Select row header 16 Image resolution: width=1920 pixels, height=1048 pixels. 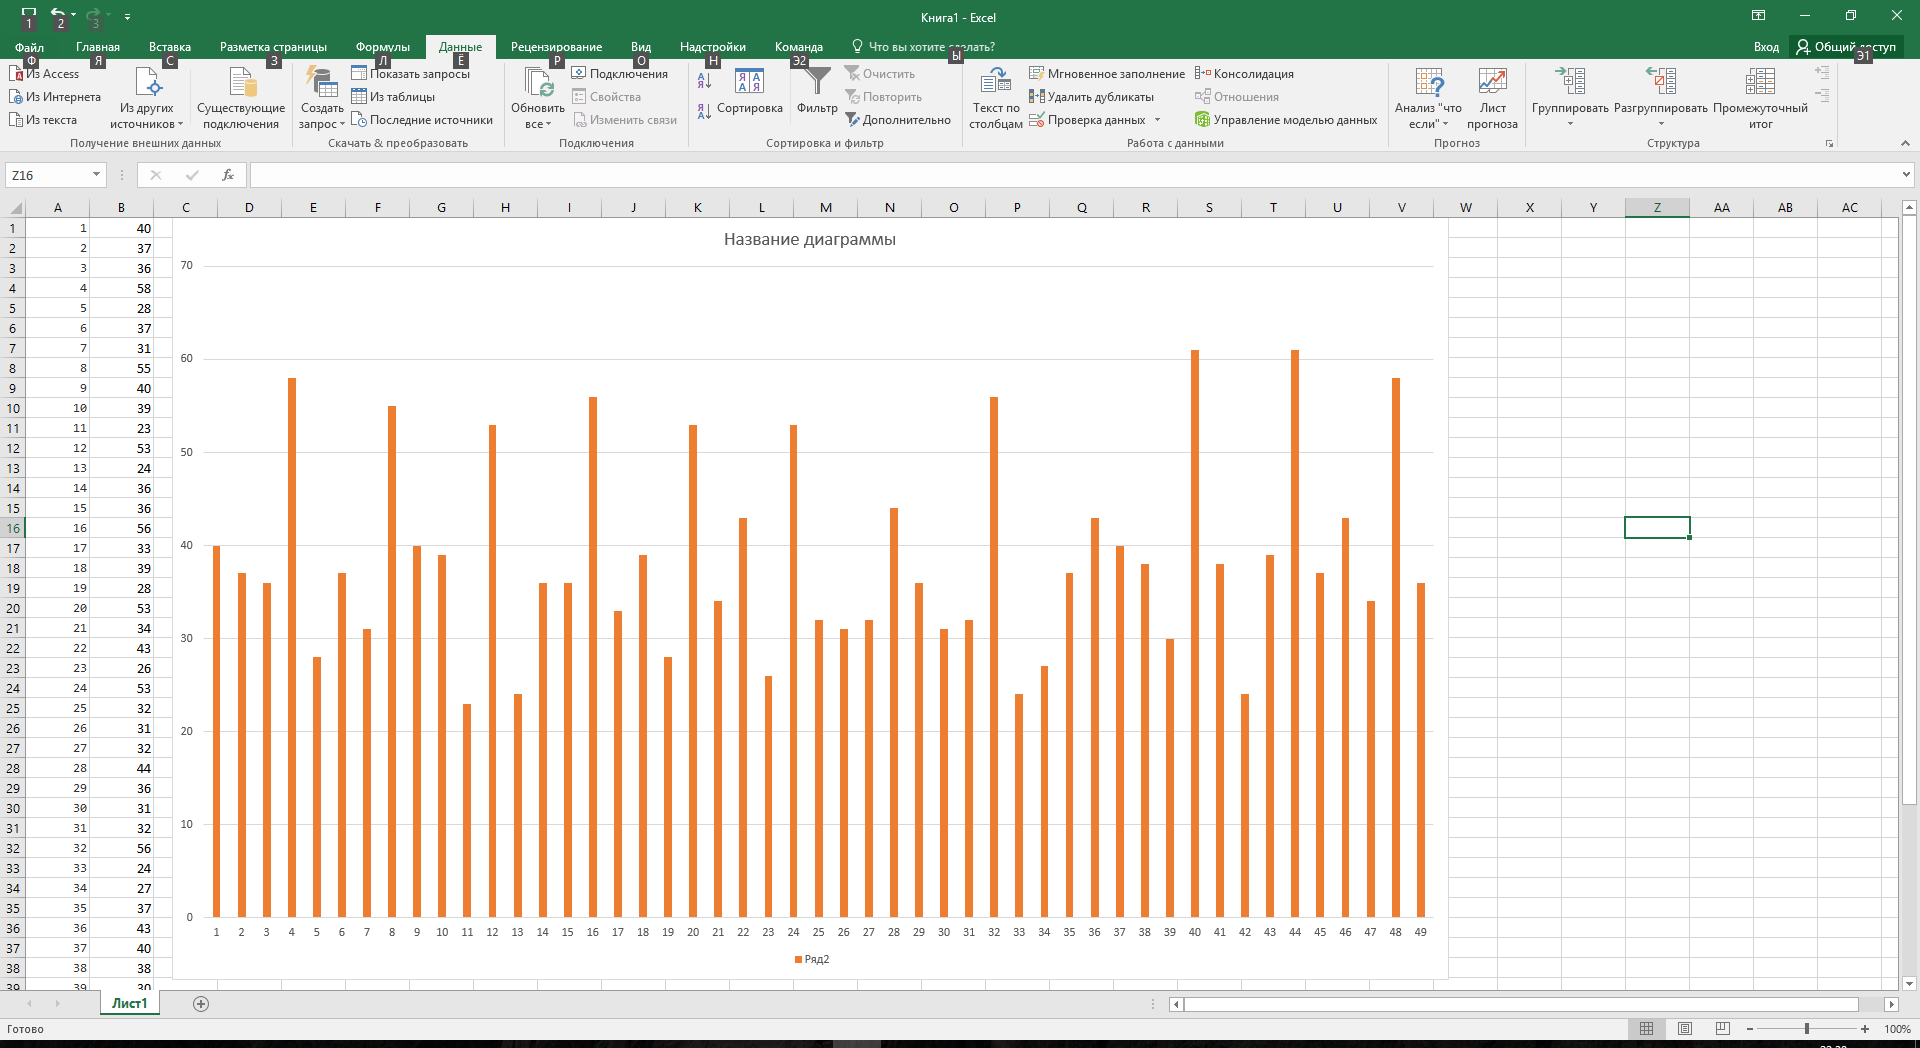13,528
